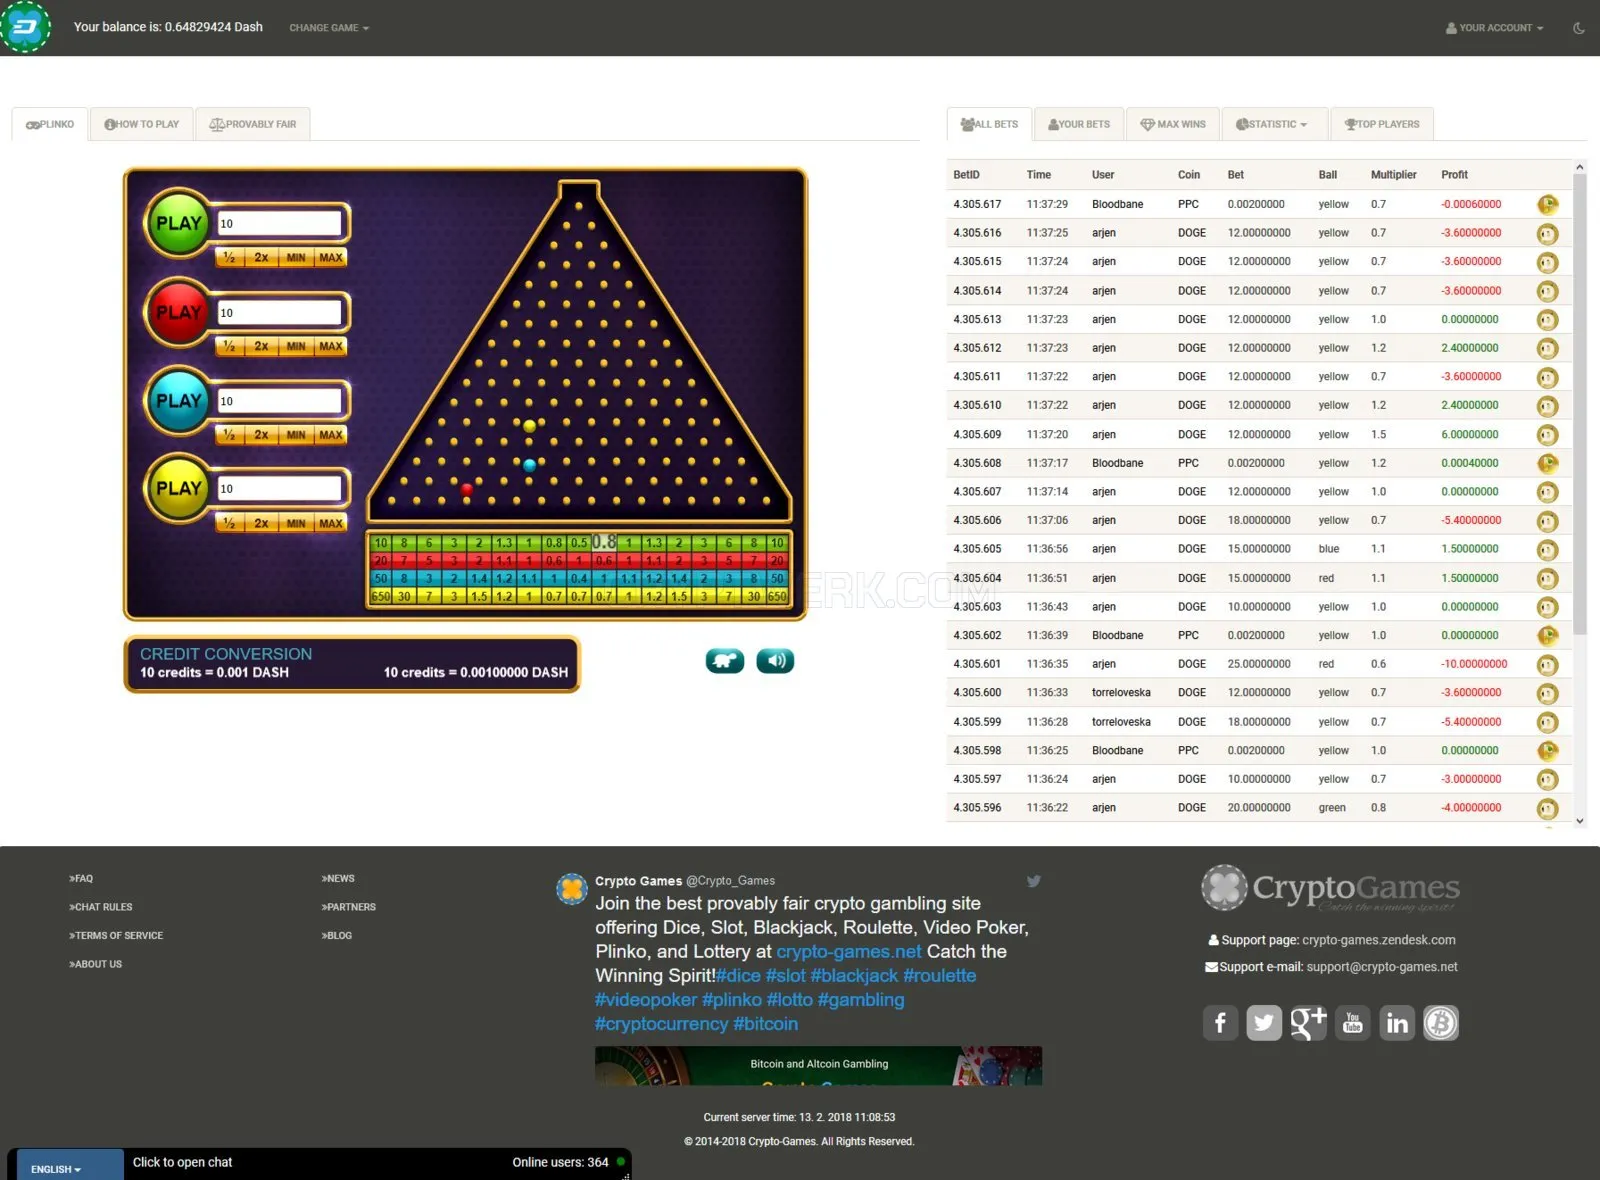Drop a ball with the red PLAY button
1600x1180 pixels.
tap(179, 312)
